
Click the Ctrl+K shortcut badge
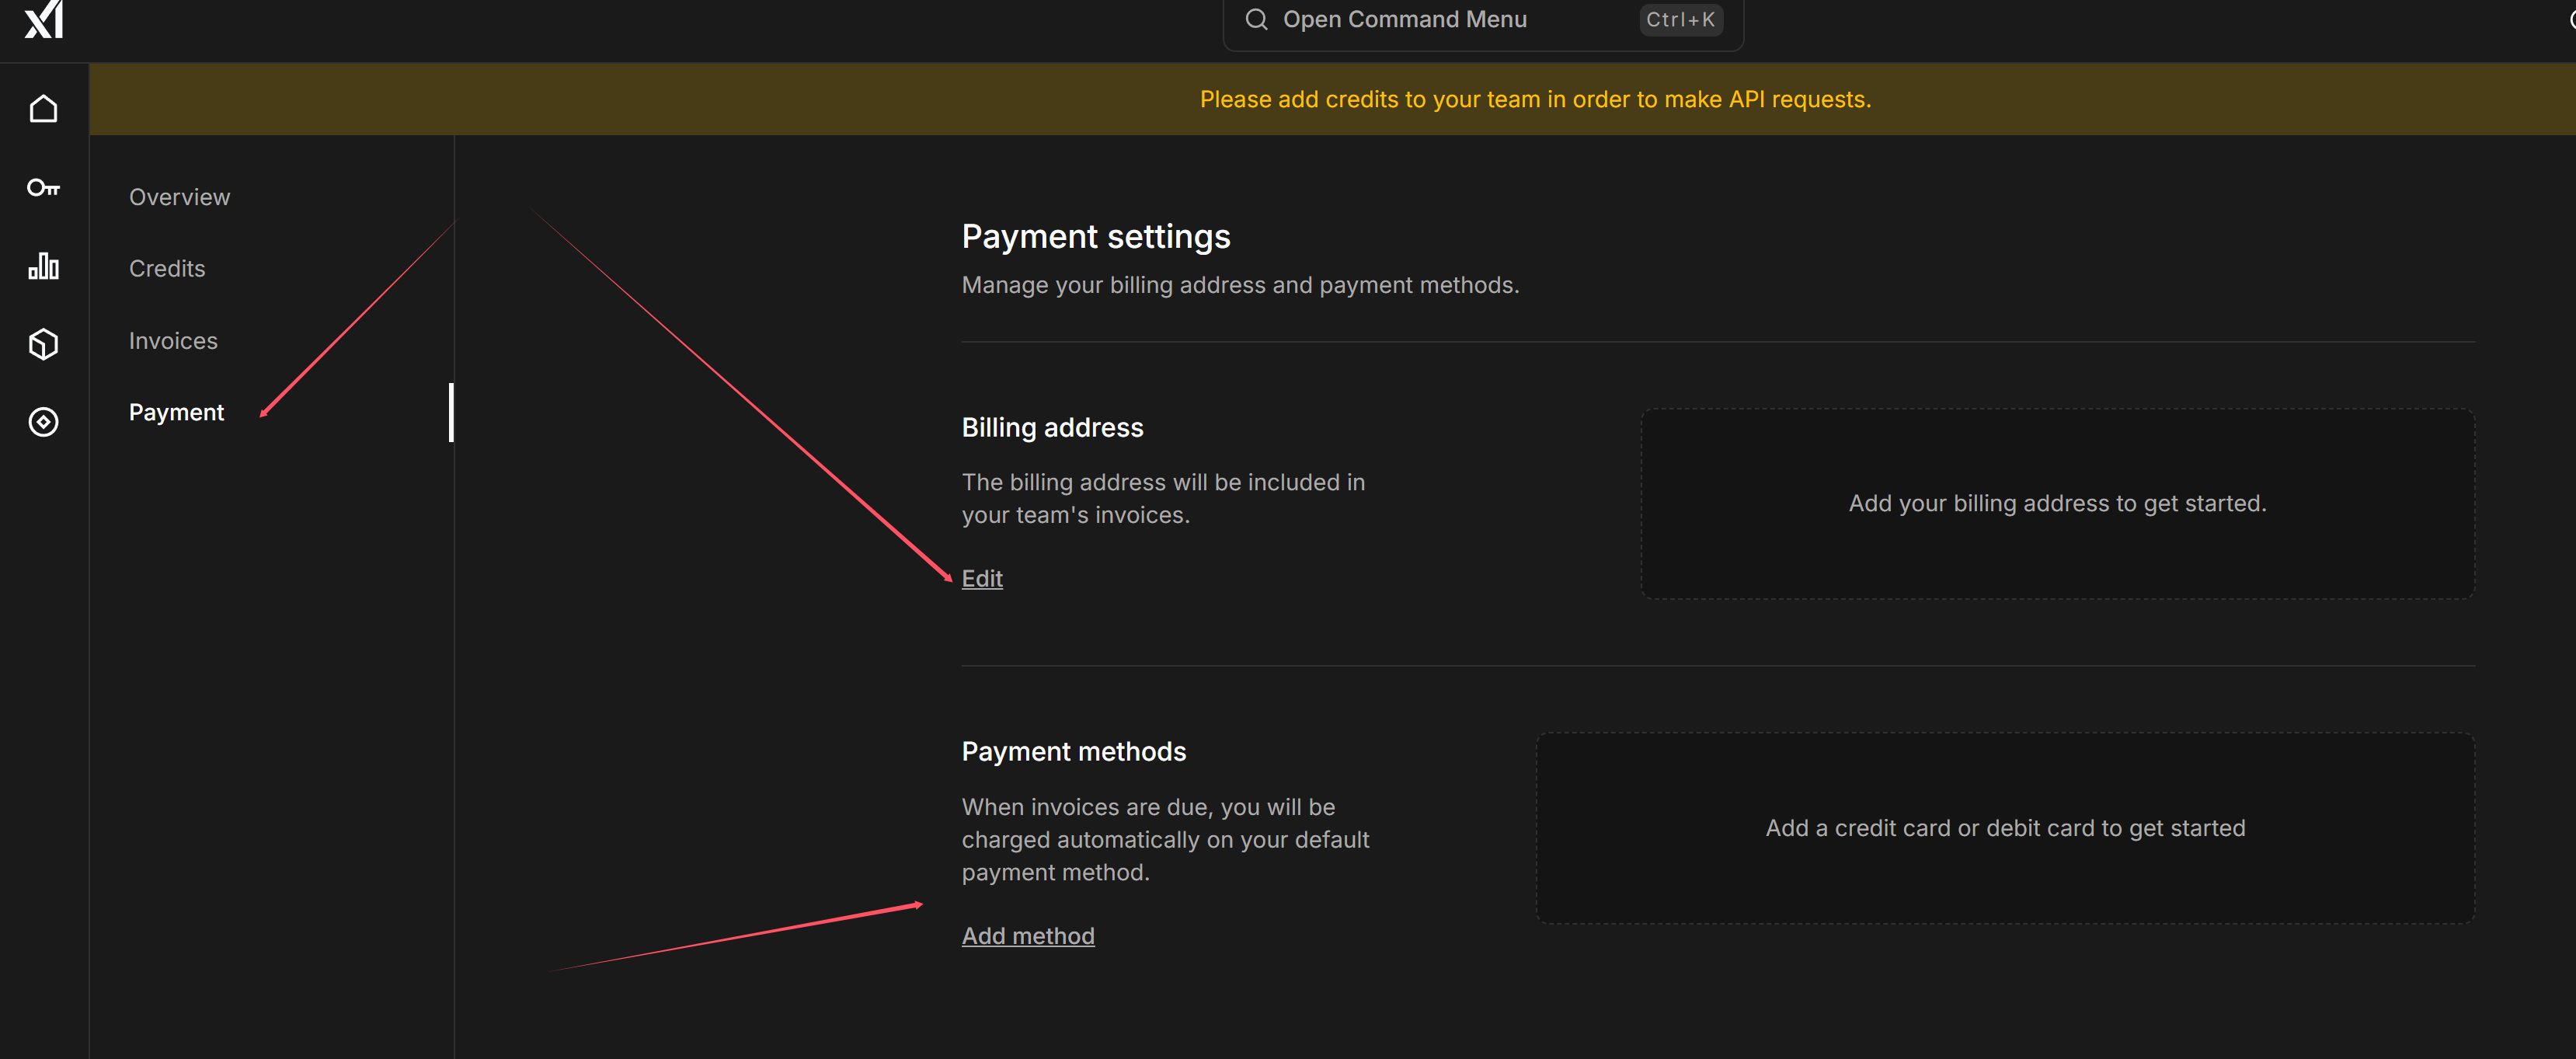pos(1680,19)
